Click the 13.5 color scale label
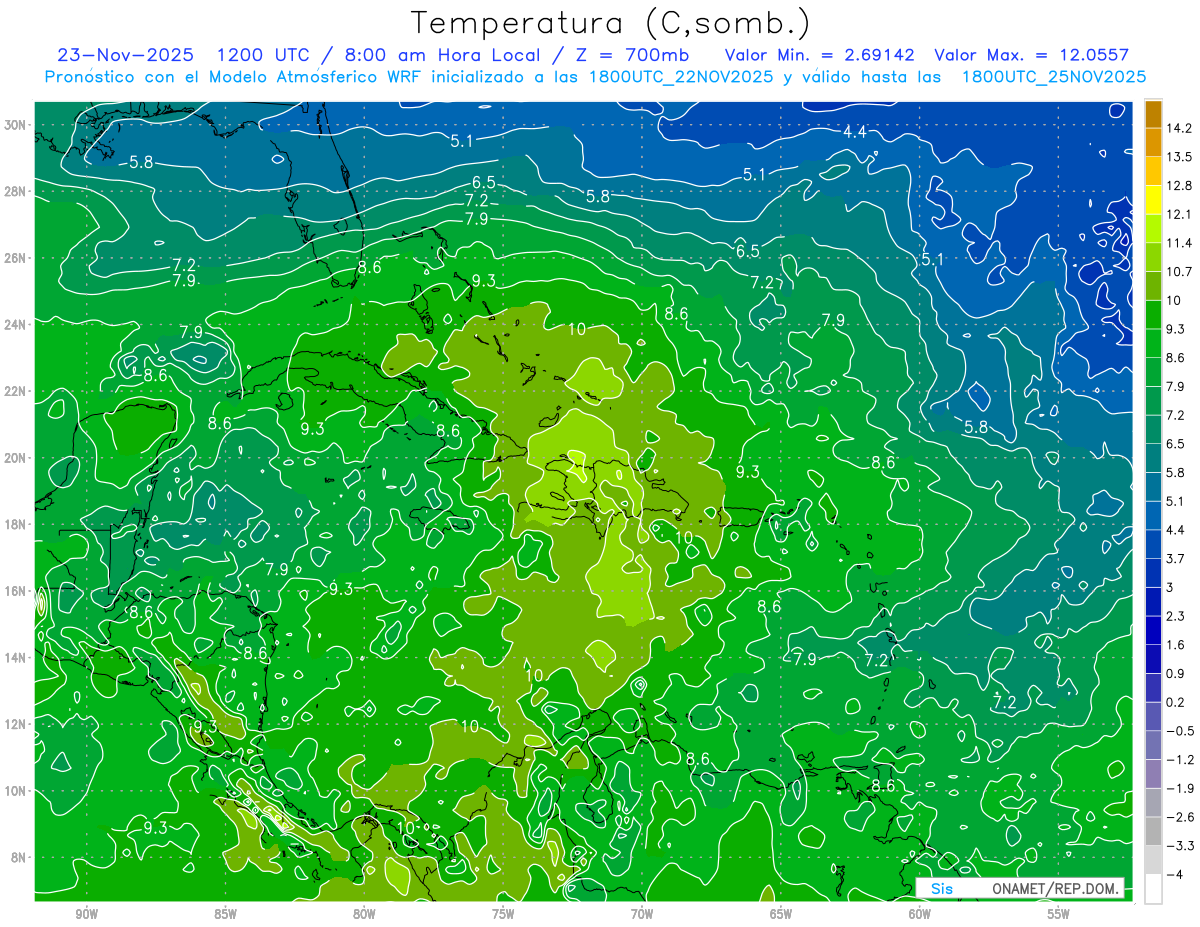This screenshot has height=927, width=1200. (x=1178, y=157)
